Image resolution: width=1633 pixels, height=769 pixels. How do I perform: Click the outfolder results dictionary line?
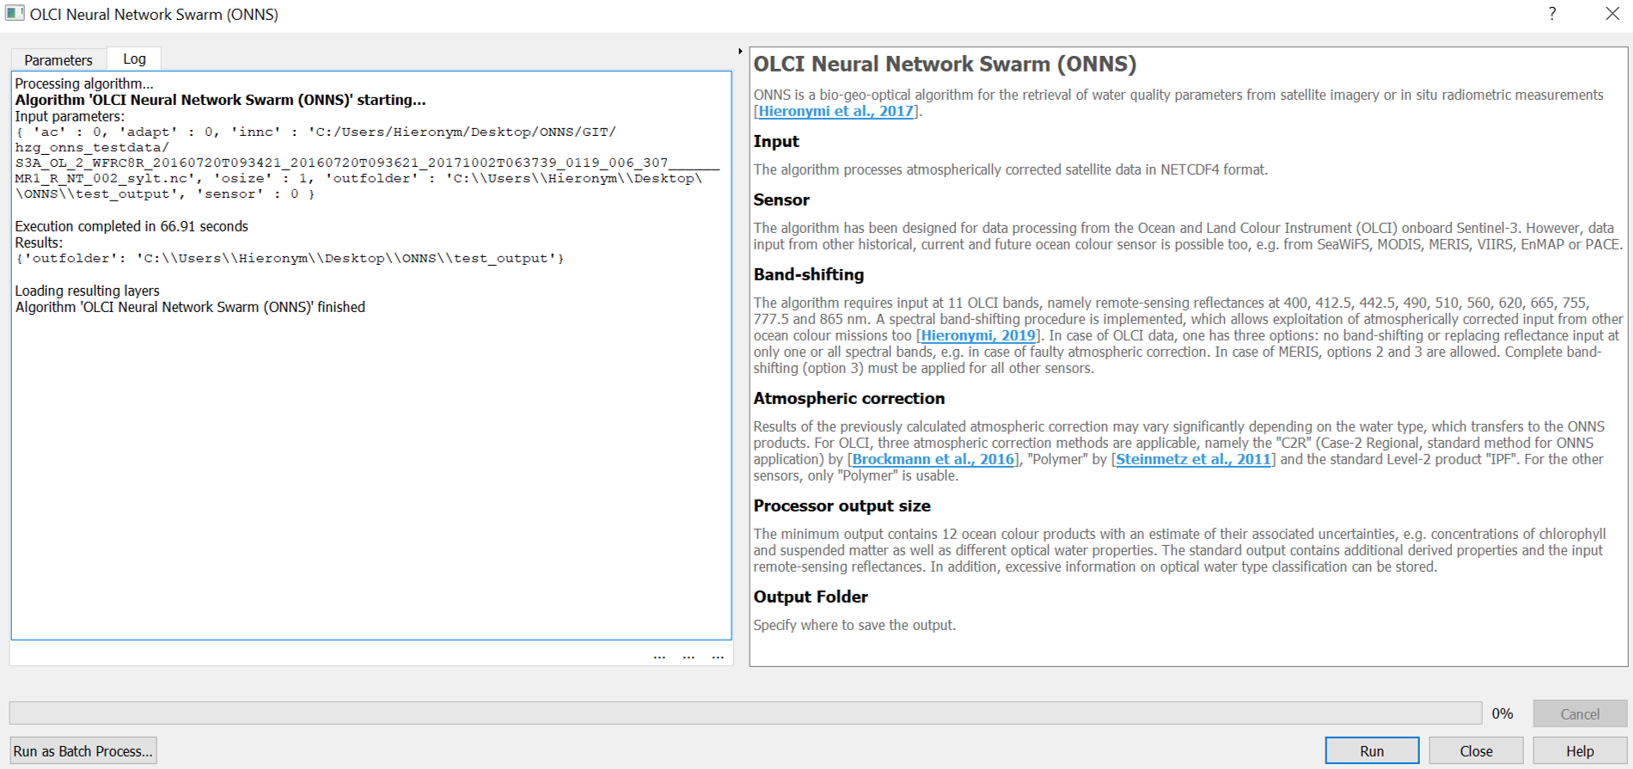point(290,259)
